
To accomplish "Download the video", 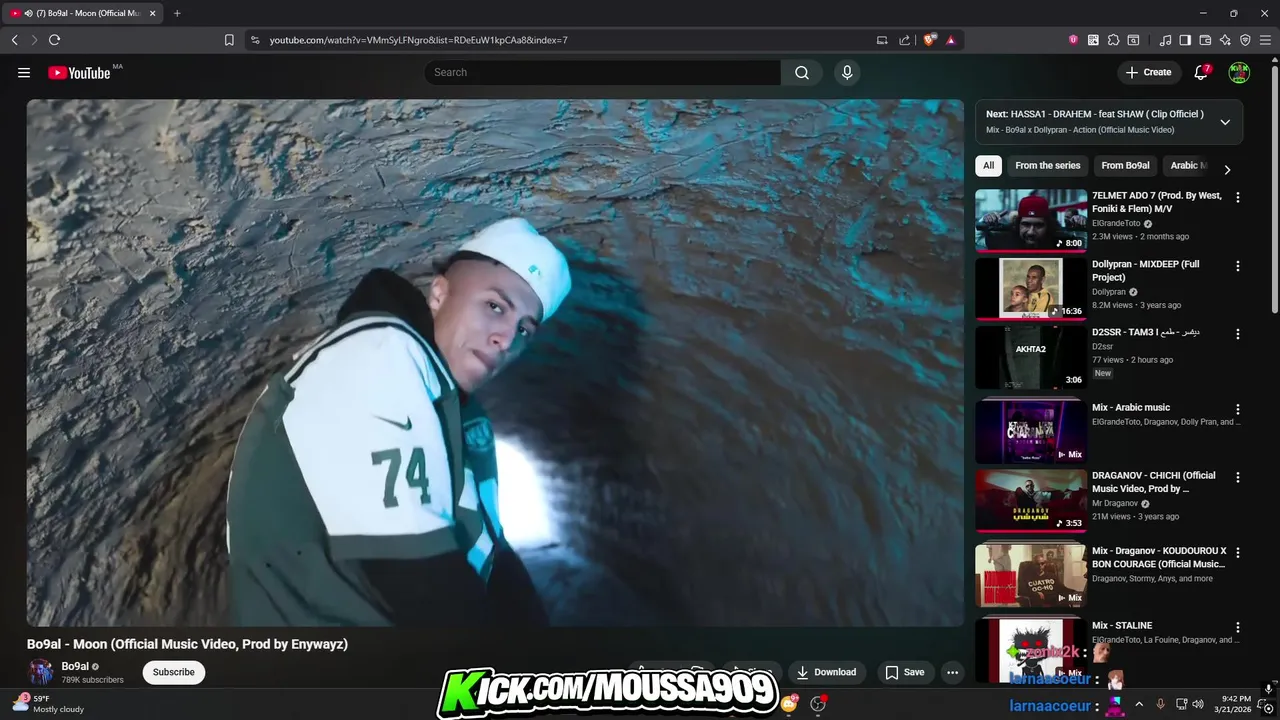I will tap(826, 672).
